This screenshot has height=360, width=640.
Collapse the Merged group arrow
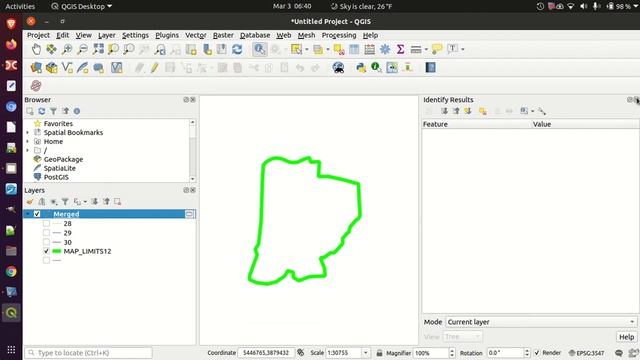(x=27, y=214)
